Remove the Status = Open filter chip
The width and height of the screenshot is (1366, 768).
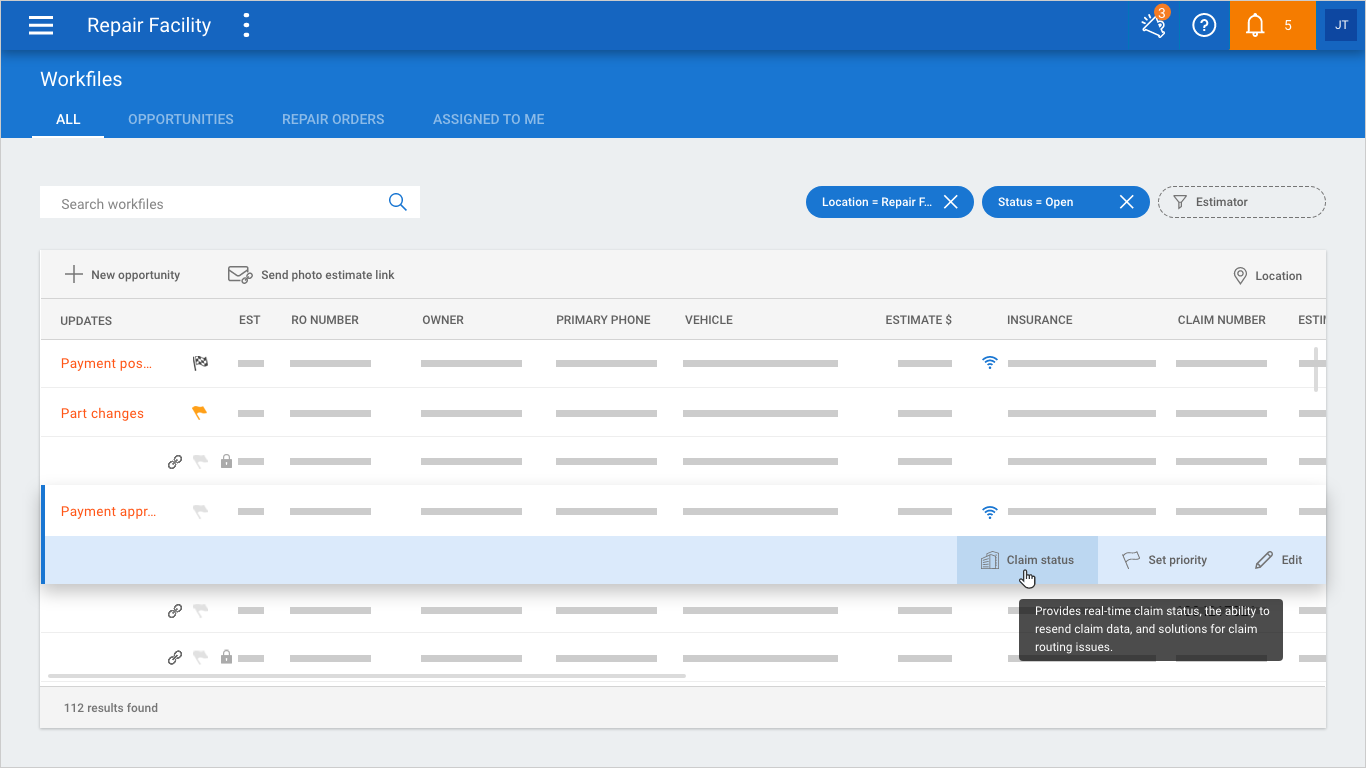click(1127, 202)
